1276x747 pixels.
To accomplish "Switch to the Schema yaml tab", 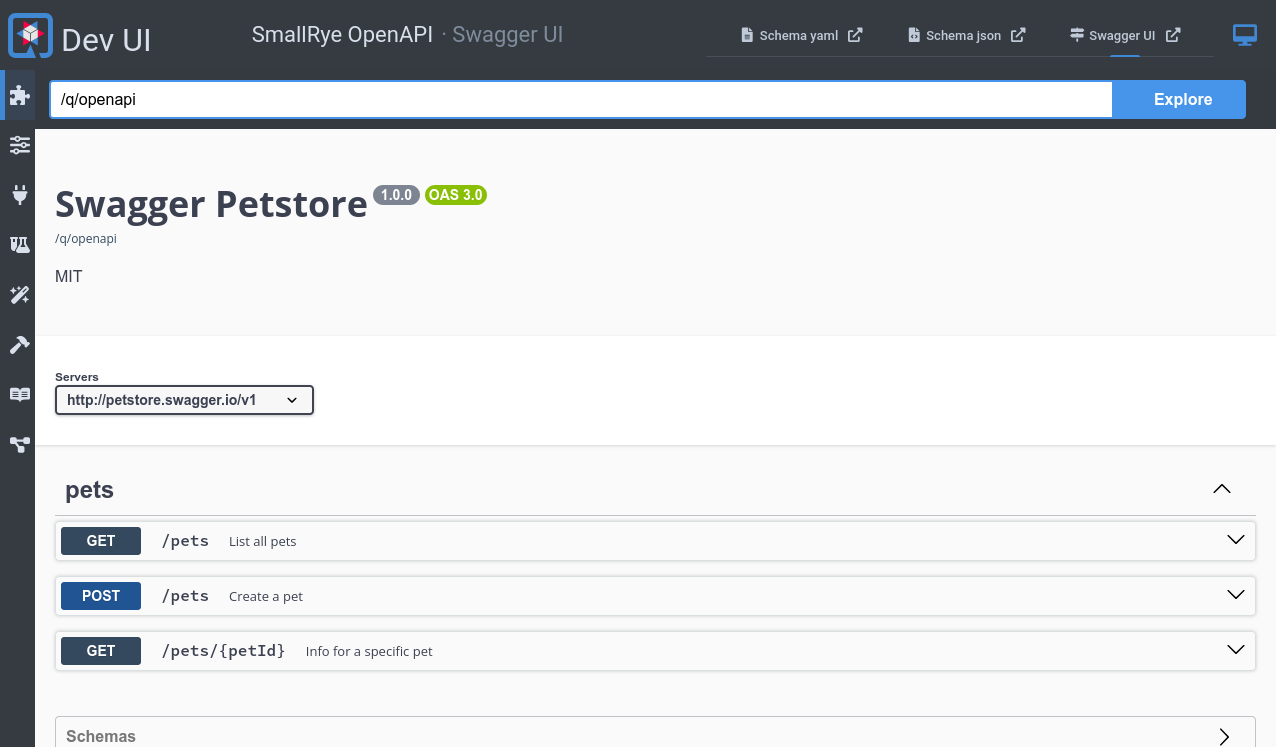I will pos(801,35).
